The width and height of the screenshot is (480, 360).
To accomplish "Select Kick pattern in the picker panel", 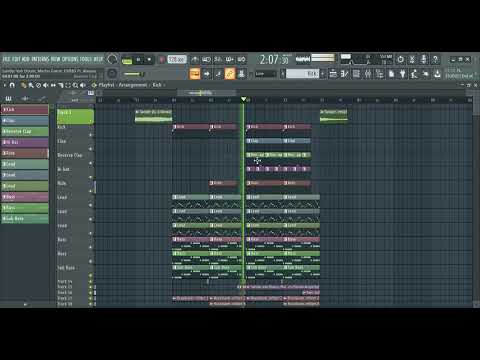I will click(x=25, y=110).
